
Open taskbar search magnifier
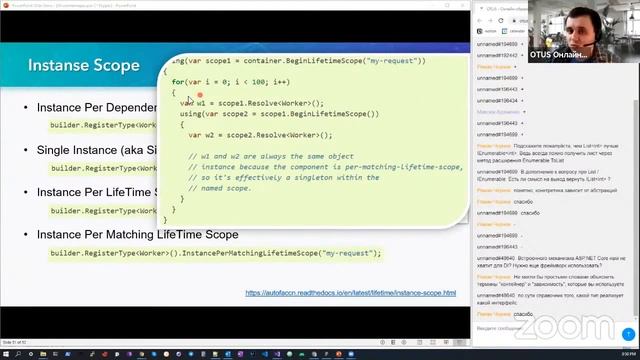[x=18, y=354]
